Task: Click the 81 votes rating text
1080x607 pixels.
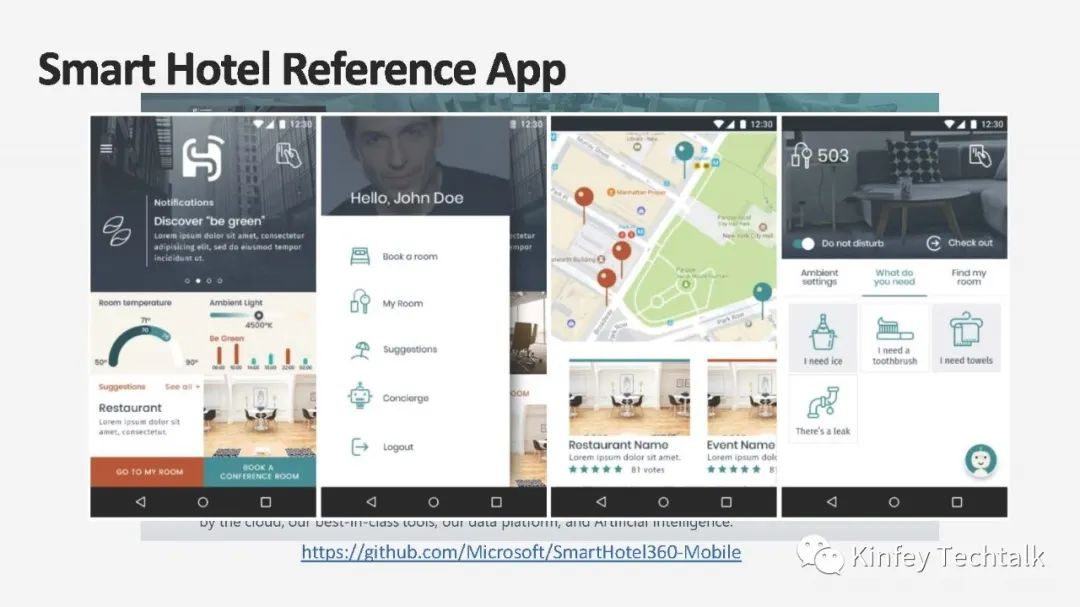Action: point(647,470)
